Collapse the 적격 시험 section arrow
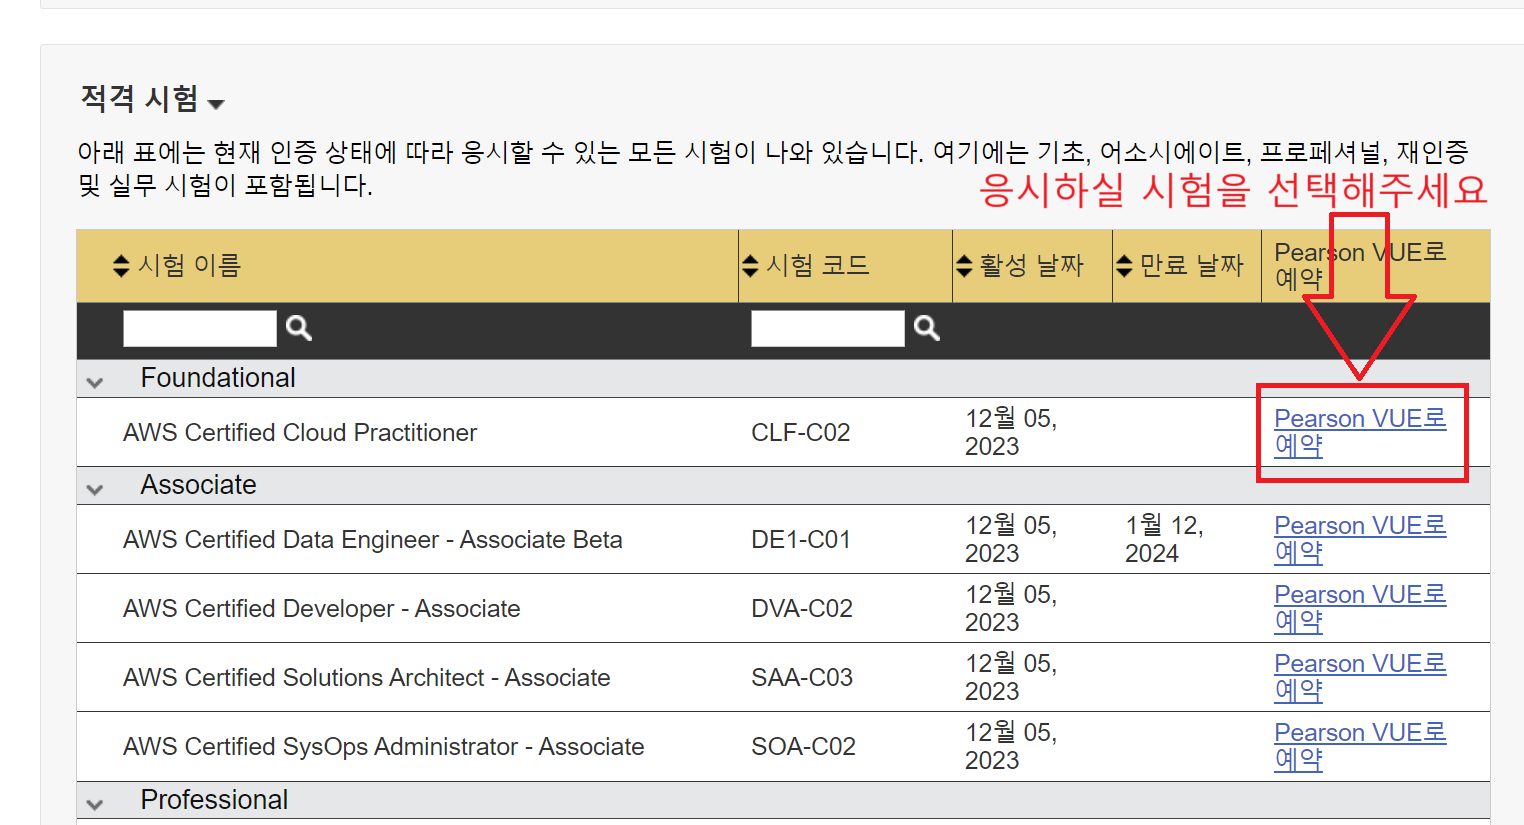This screenshot has height=825, width=1524. click(216, 103)
